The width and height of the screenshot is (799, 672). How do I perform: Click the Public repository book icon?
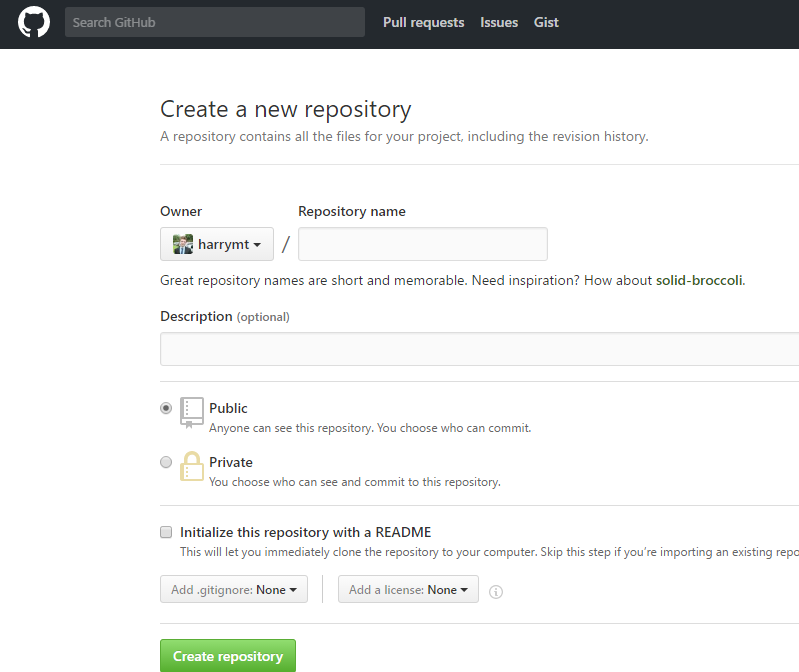pos(192,412)
